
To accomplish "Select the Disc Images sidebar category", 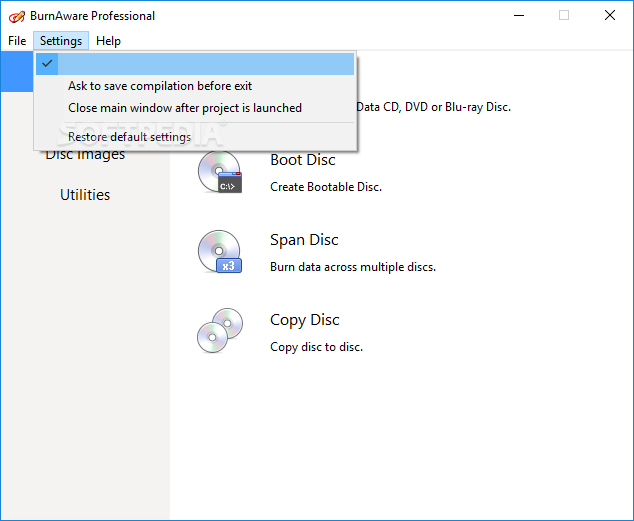I will coord(85,155).
